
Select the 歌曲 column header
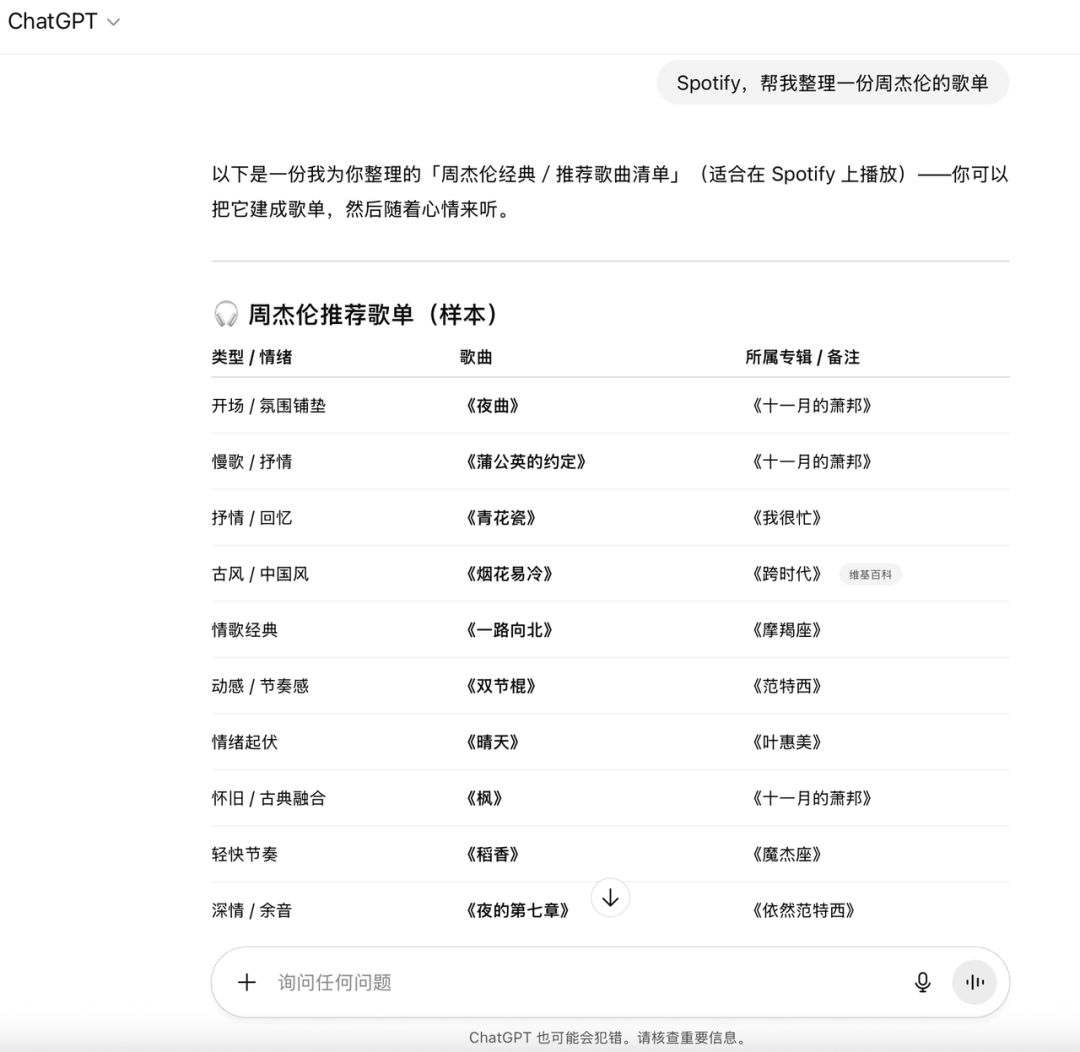coord(476,357)
